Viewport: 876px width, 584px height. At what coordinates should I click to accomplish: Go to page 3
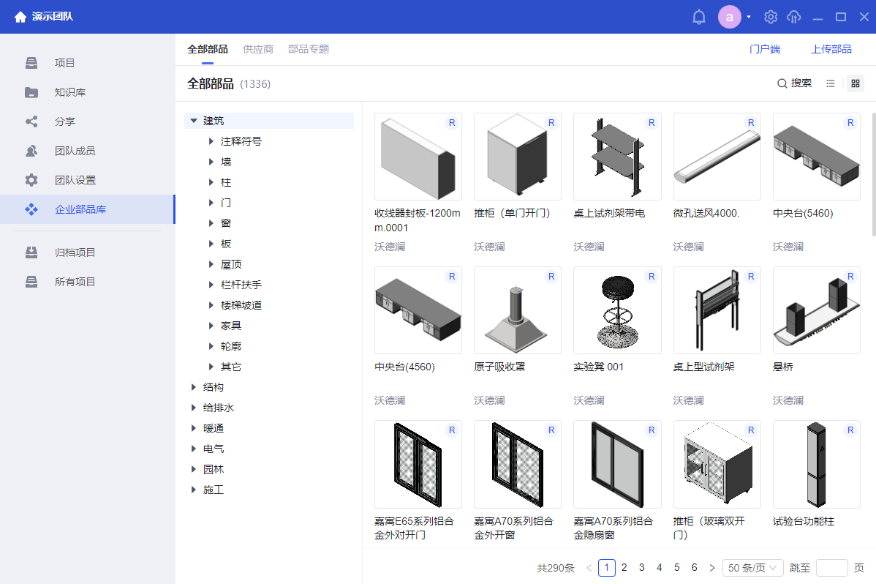coord(641,568)
